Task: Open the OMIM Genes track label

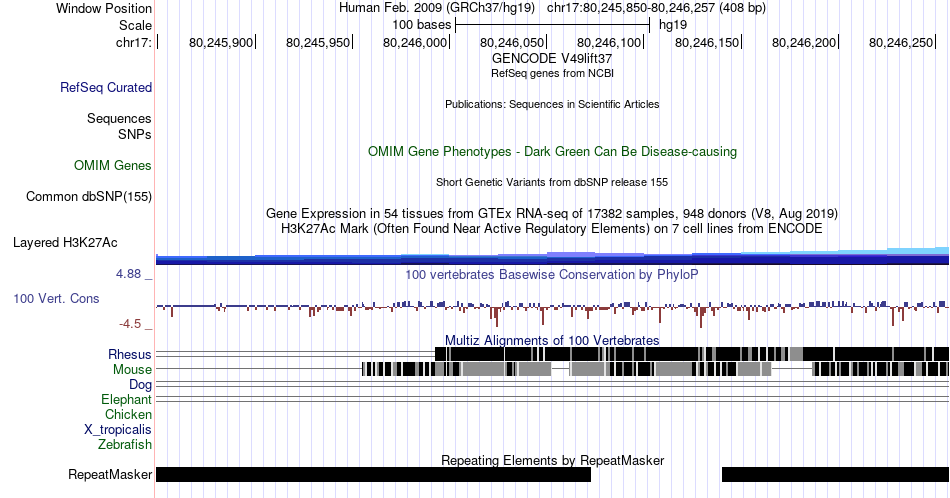Action: (112, 165)
